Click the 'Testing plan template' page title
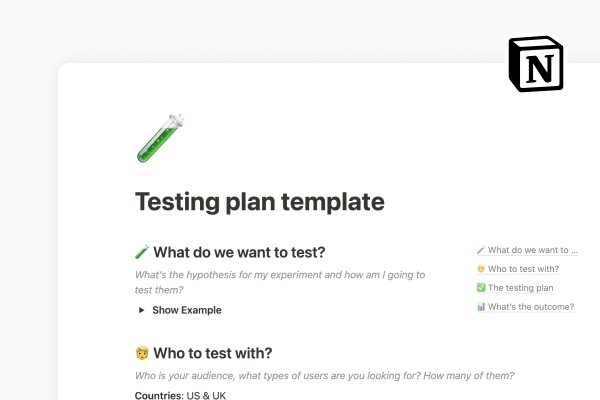This screenshot has width=600, height=400. tap(259, 201)
